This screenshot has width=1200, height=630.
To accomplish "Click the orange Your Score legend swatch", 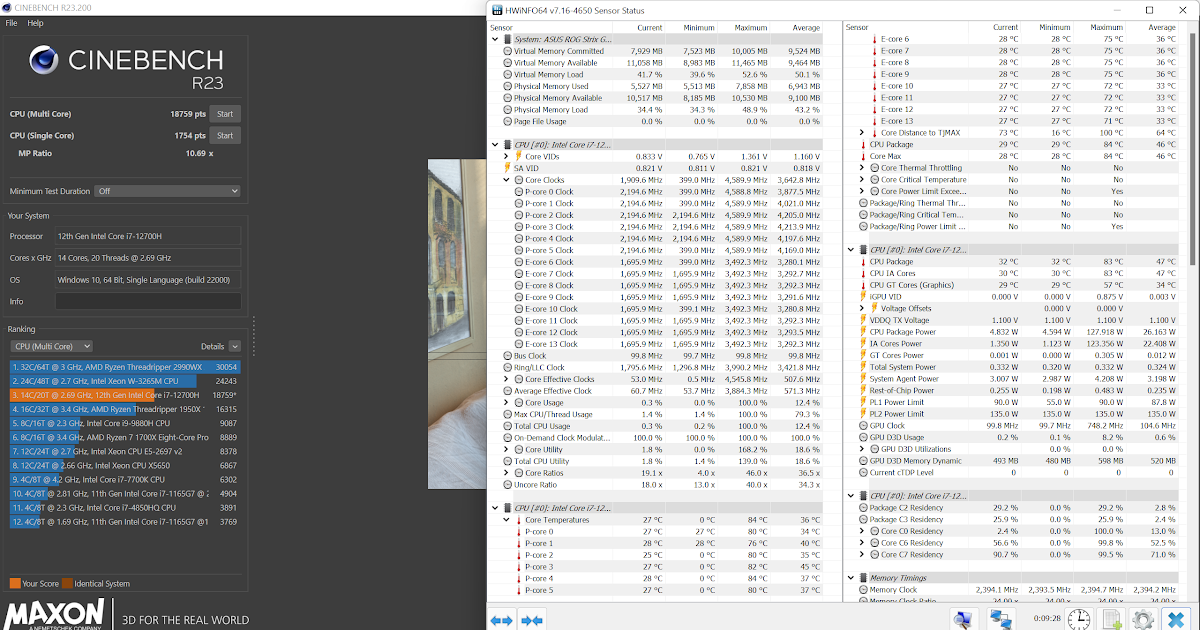I will (x=15, y=583).
